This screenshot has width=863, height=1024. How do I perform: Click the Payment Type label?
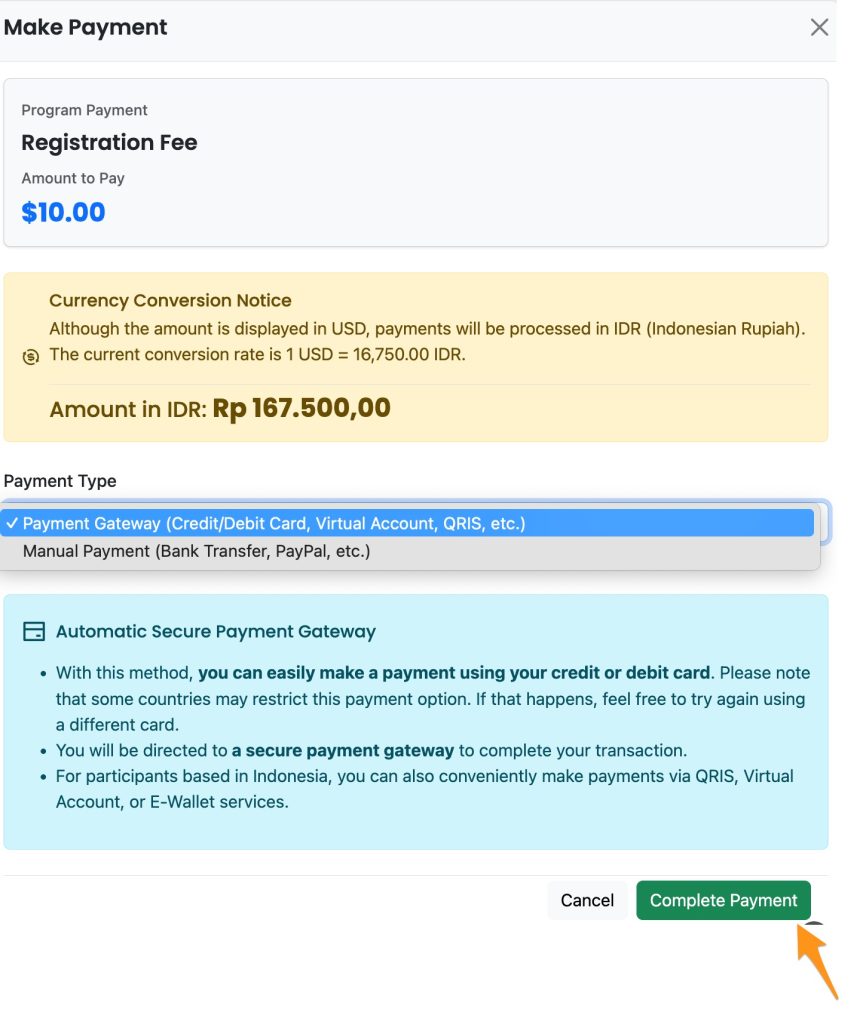[x=60, y=481]
